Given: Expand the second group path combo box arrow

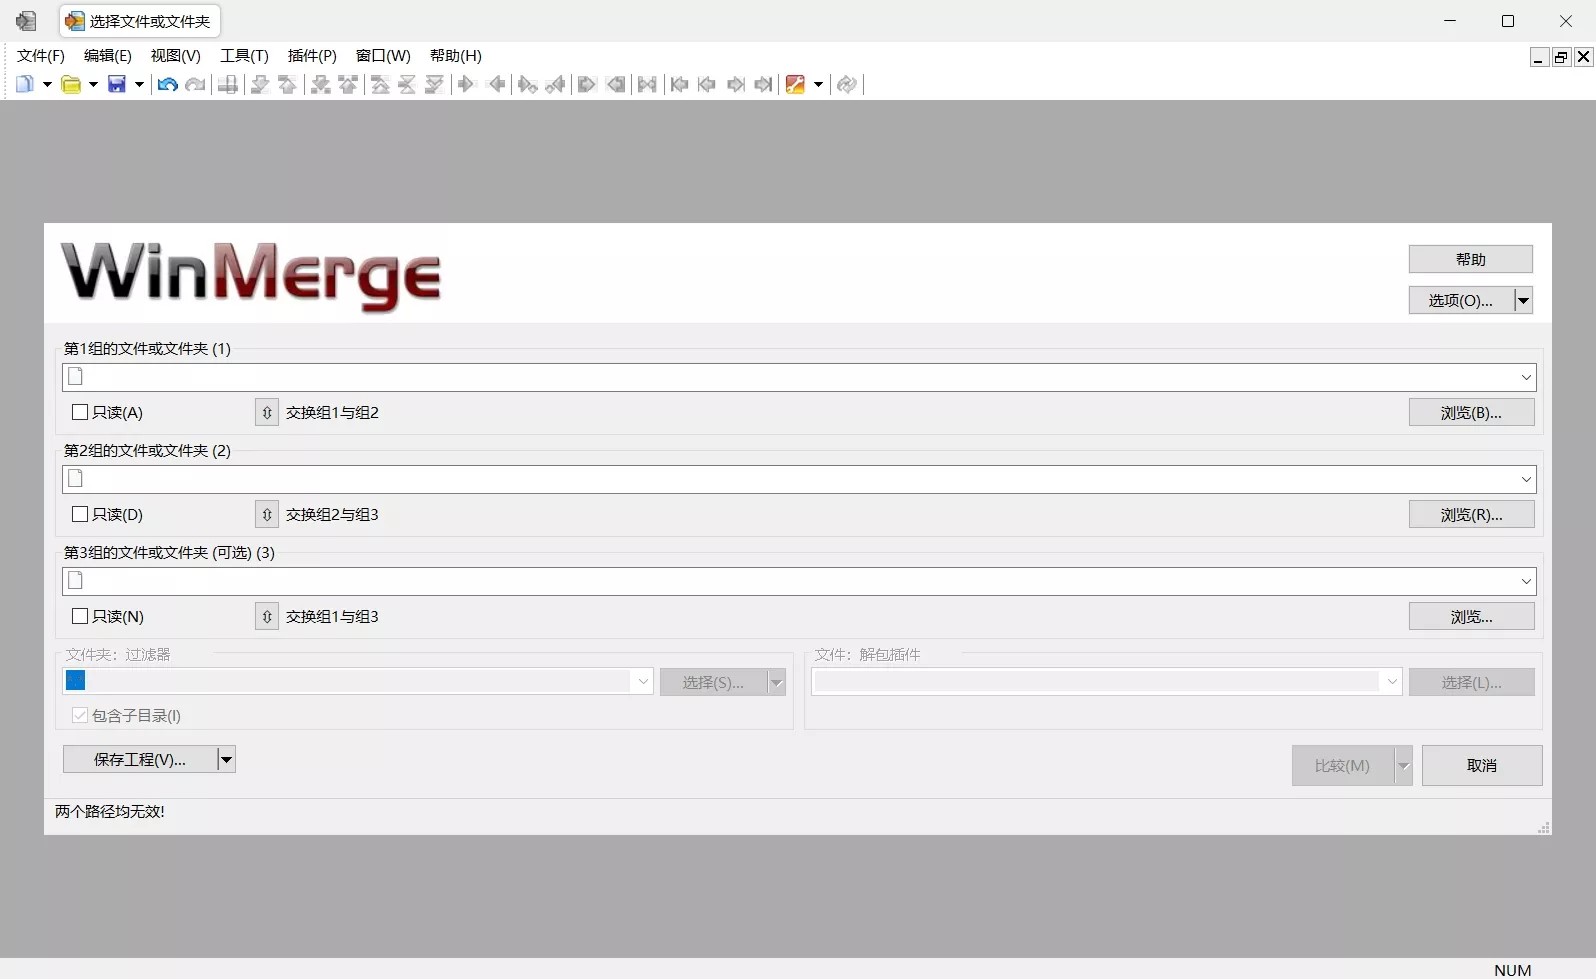Looking at the screenshot, I should coord(1526,479).
